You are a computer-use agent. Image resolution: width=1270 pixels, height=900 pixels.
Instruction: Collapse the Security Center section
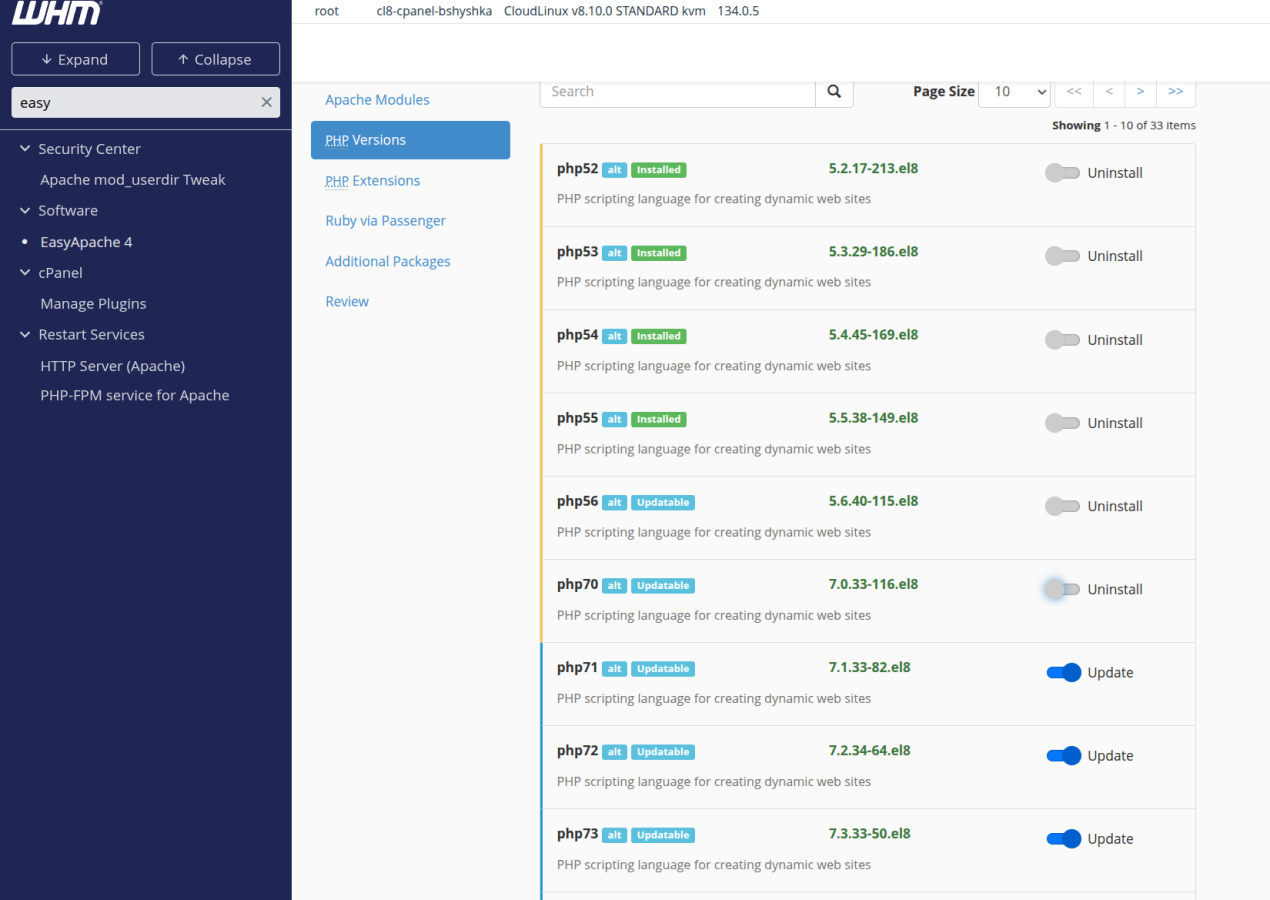click(25, 149)
